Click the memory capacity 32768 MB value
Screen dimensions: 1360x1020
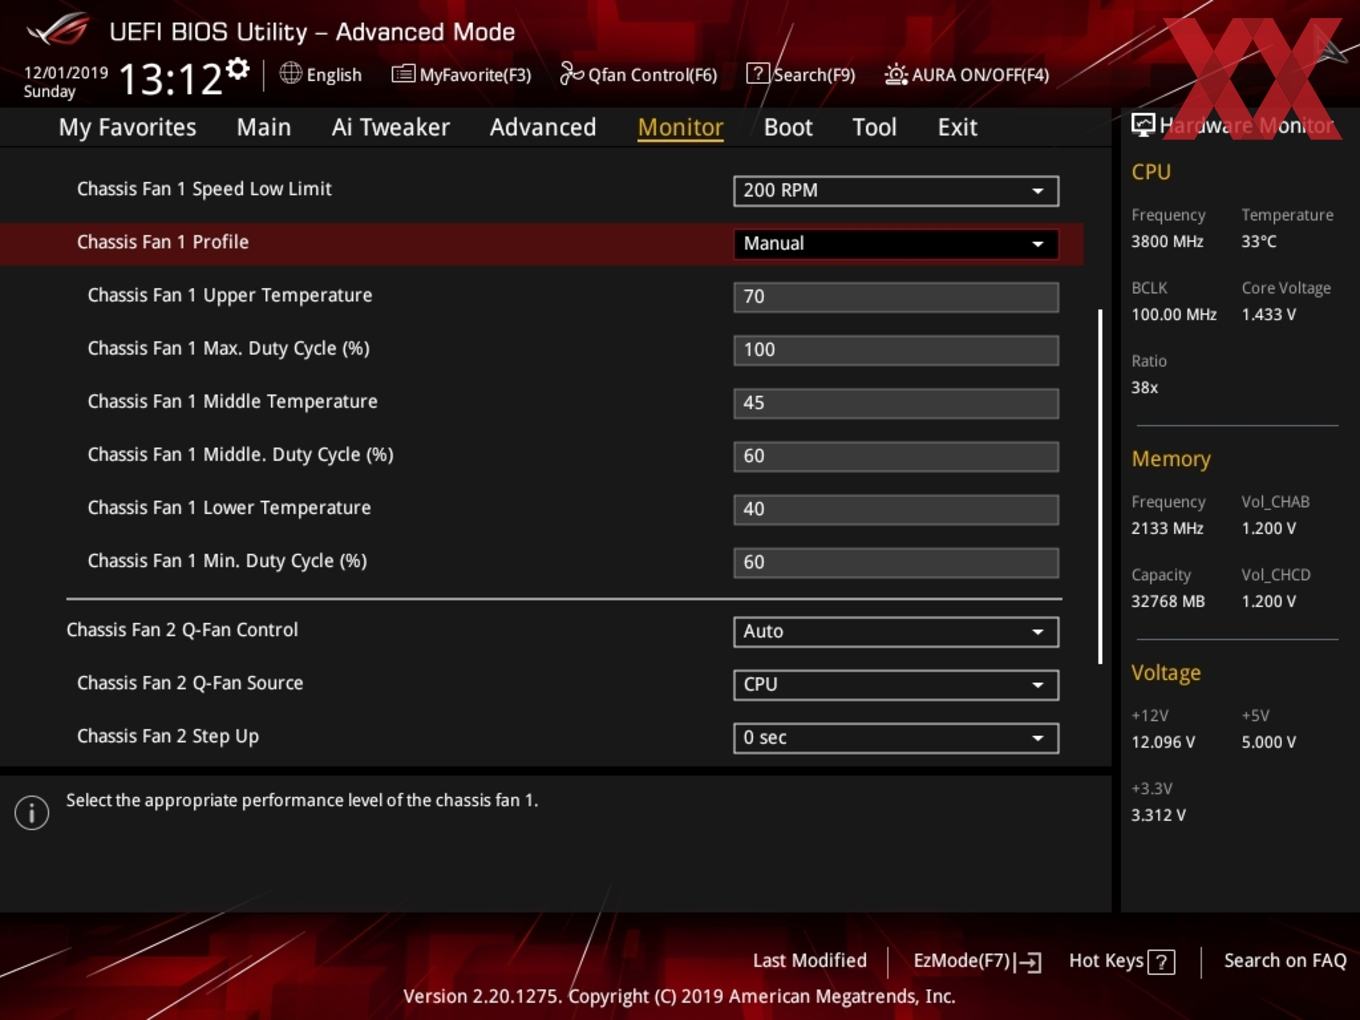pos(1168,601)
